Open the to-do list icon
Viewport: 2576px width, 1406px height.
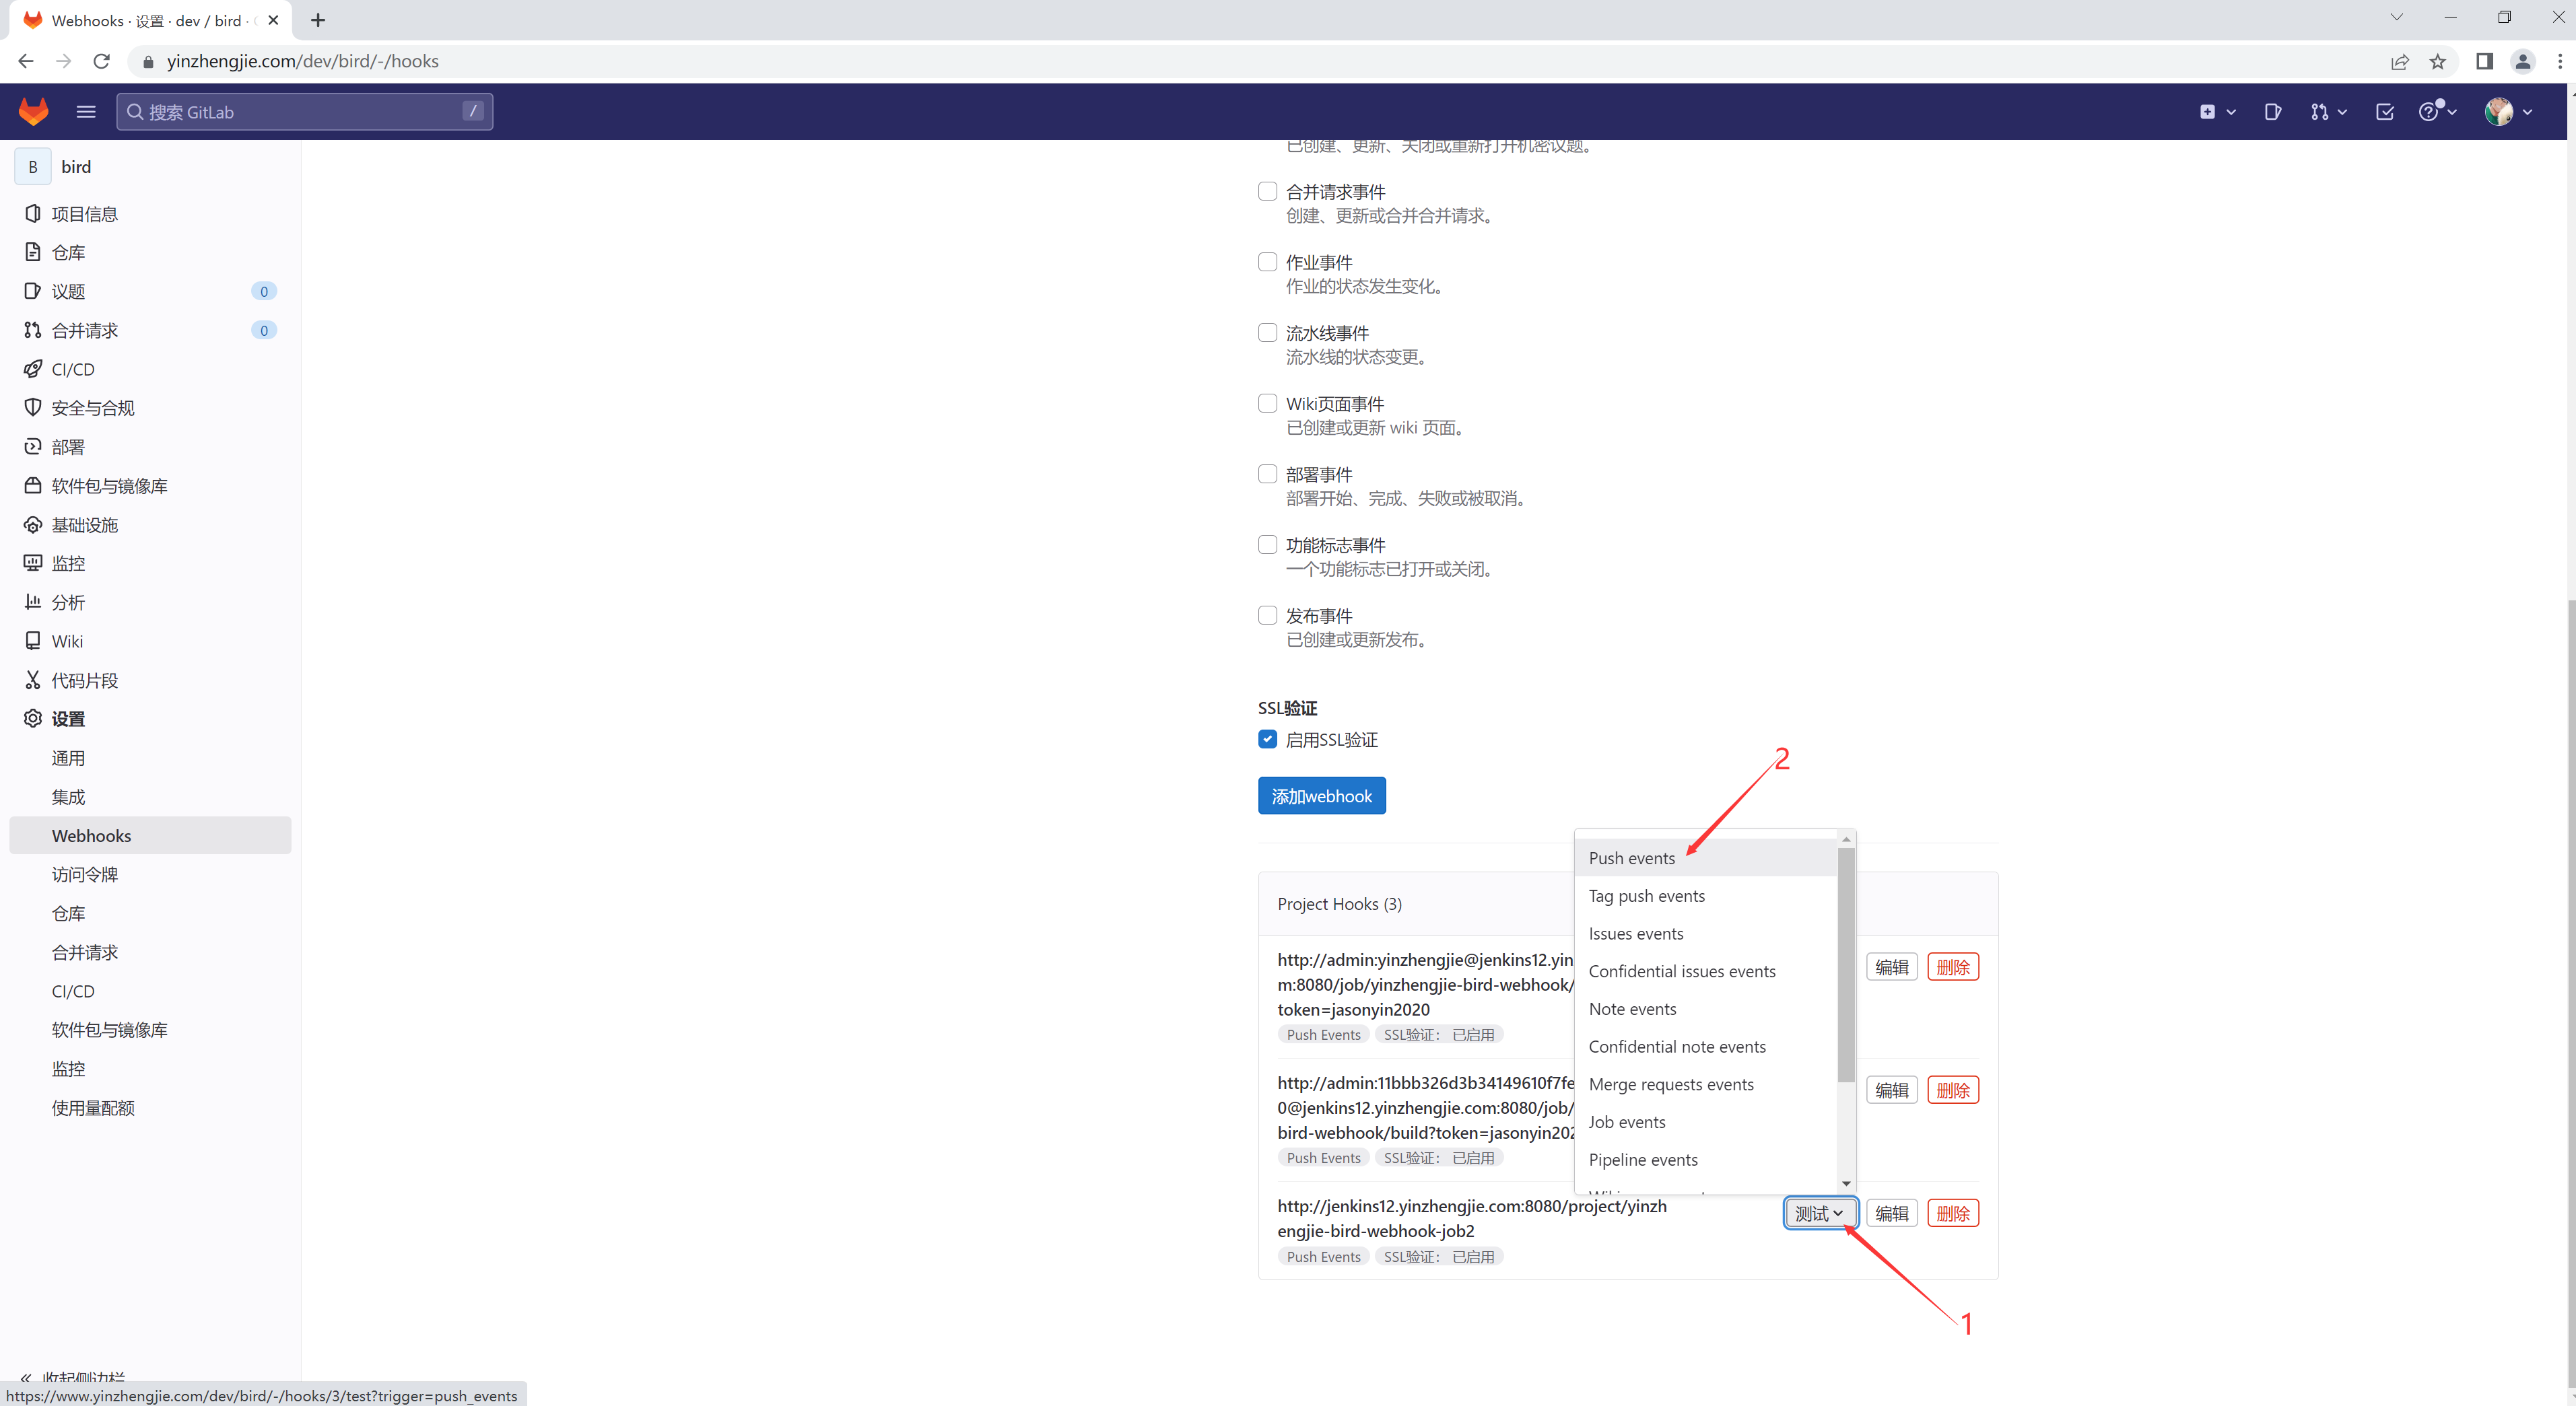[x=2384, y=111]
